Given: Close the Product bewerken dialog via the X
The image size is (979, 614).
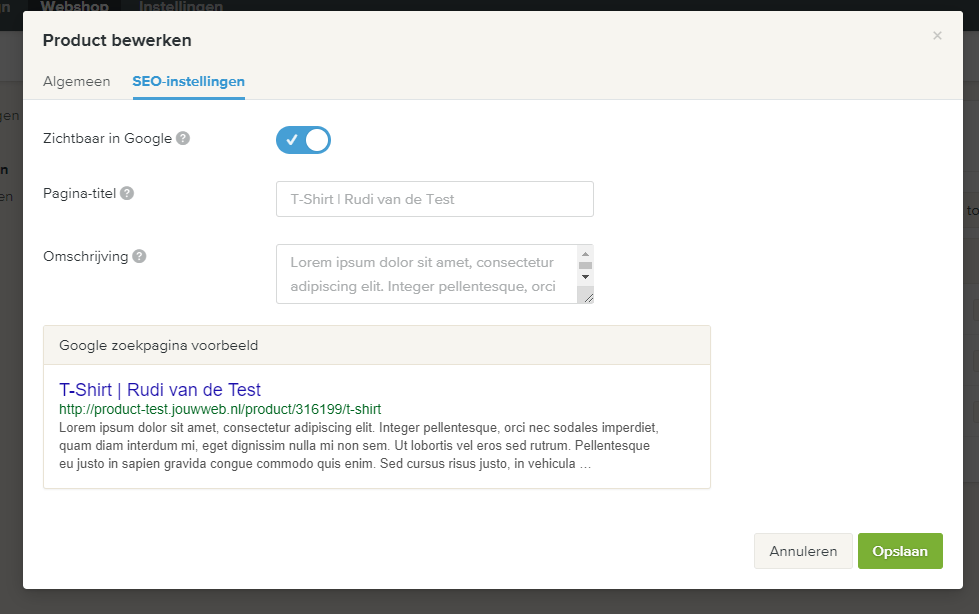Looking at the screenshot, I should click(x=937, y=35).
